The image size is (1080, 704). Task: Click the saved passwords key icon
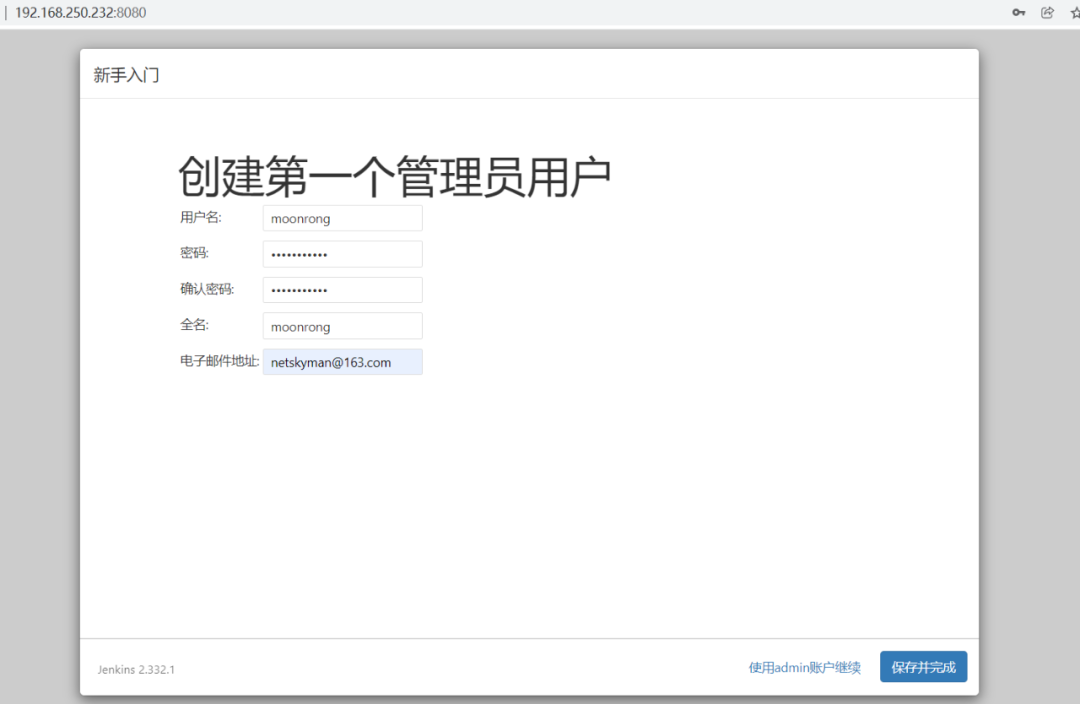click(x=1019, y=13)
